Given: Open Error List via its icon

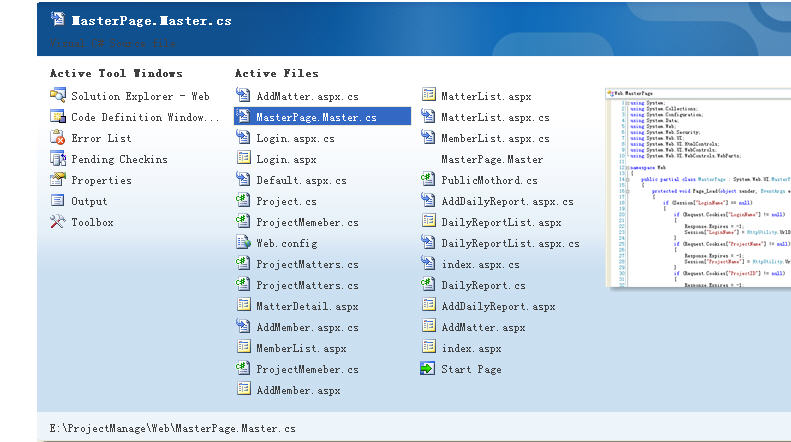Looking at the screenshot, I should point(58,137).
